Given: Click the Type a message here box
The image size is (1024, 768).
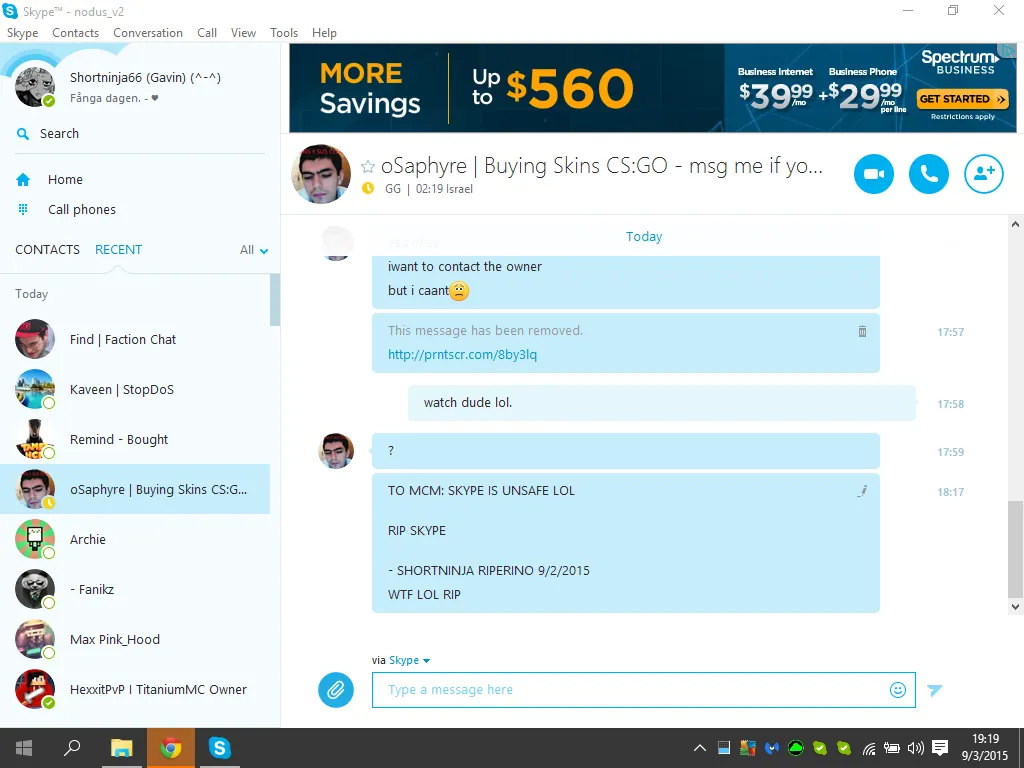Looking at the screenshot, I should (643, 690).
